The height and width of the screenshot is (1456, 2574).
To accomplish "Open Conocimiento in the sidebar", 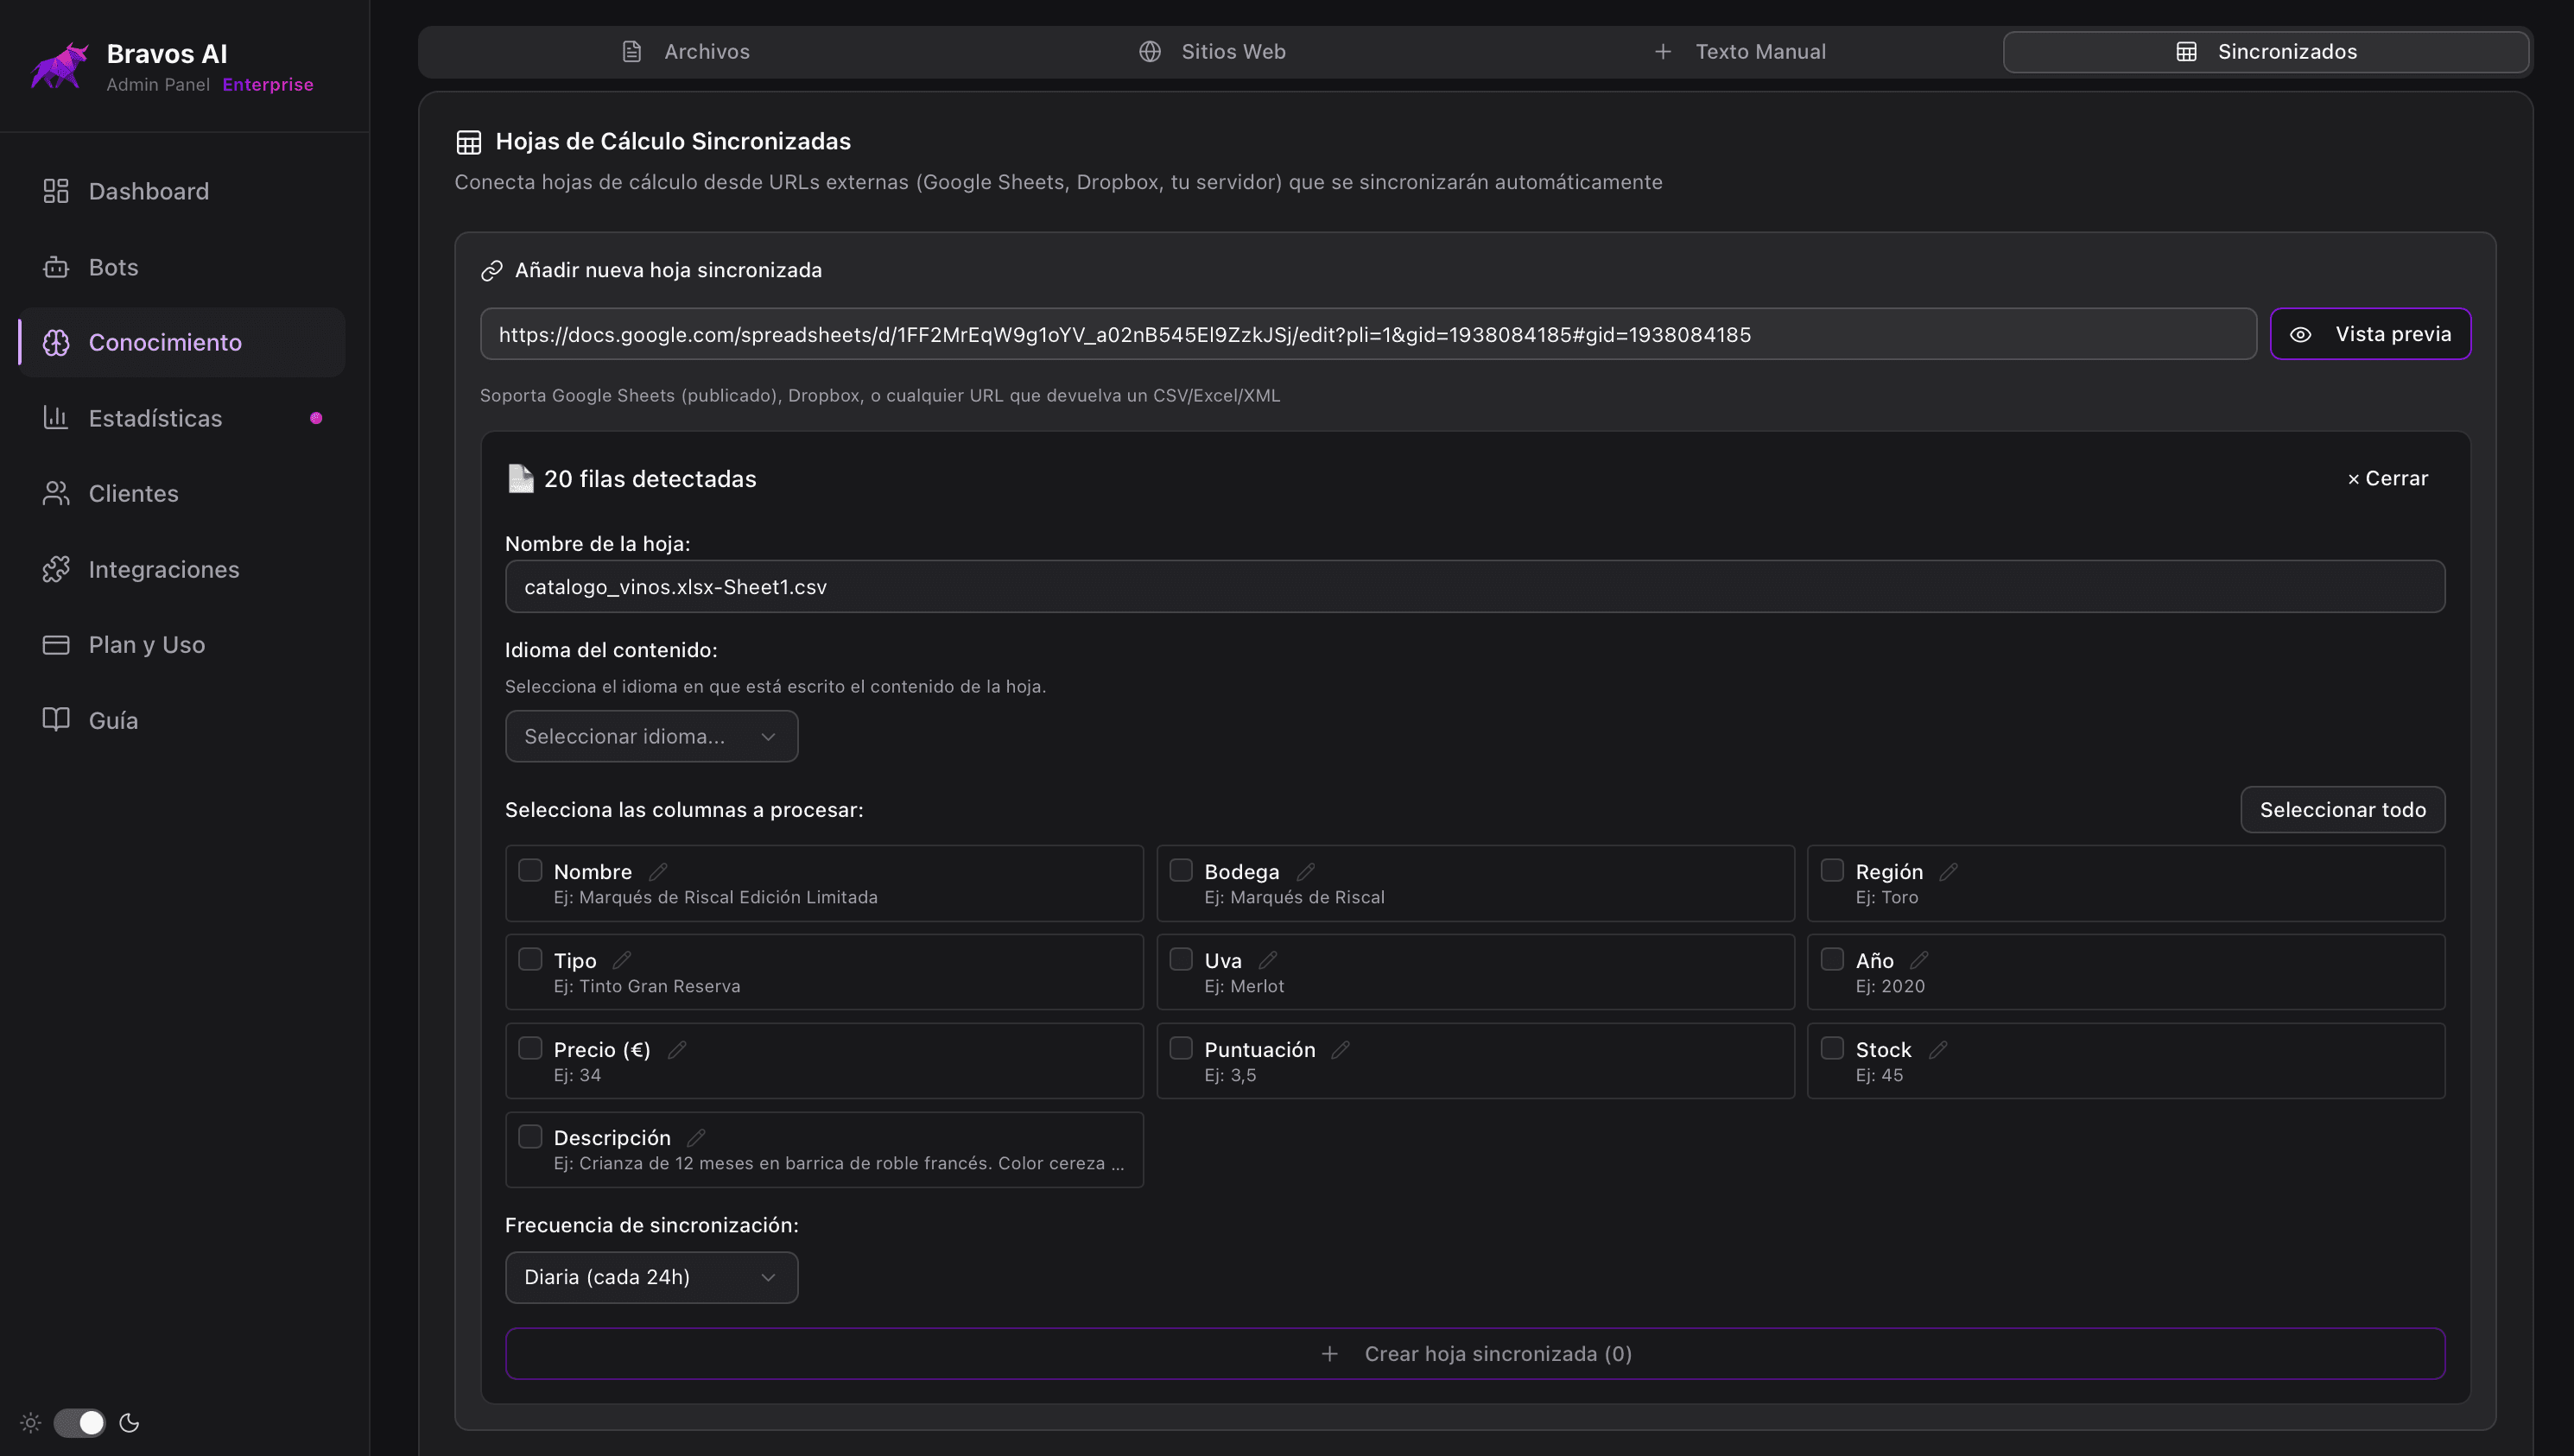I will coord(182,342).
